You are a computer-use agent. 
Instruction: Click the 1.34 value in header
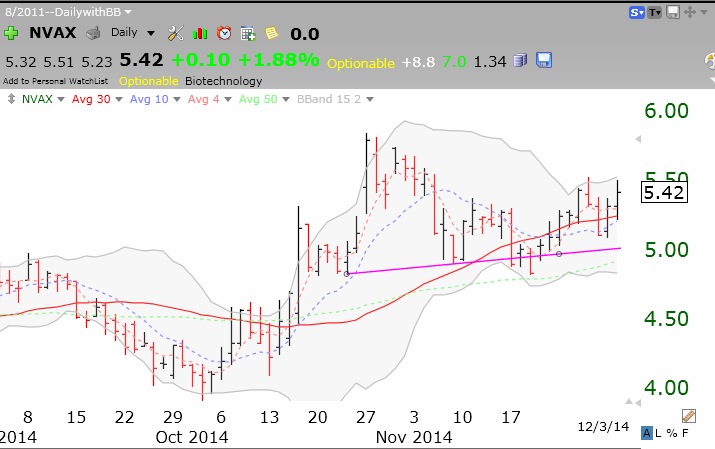coord(490,62)
